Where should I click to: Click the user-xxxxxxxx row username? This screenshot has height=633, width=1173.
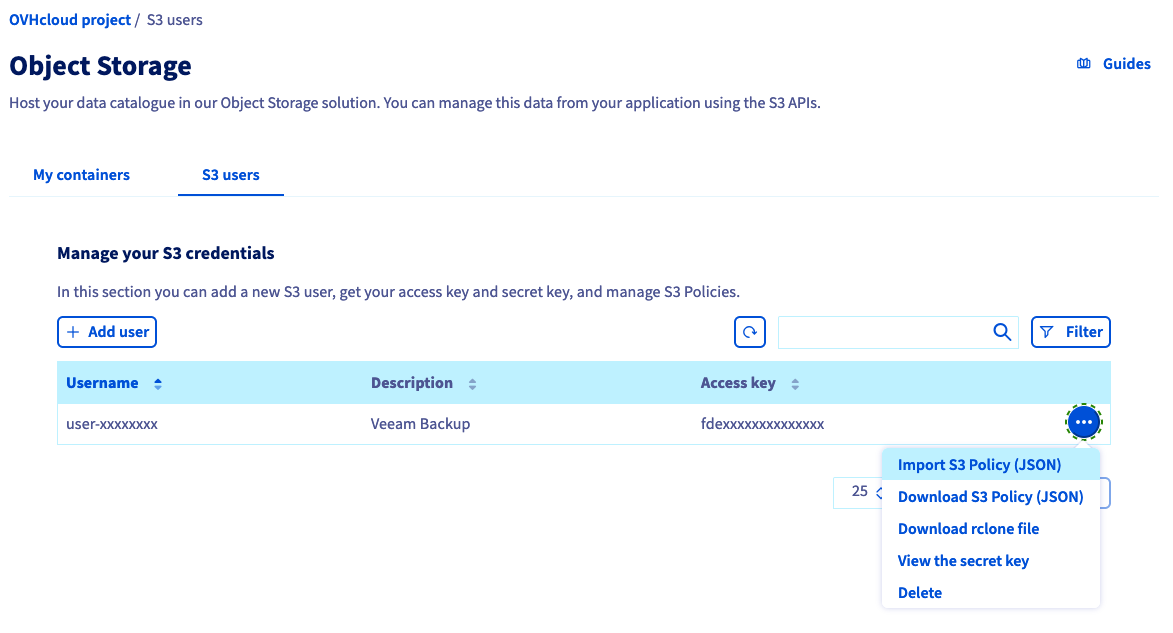[112, 424]
